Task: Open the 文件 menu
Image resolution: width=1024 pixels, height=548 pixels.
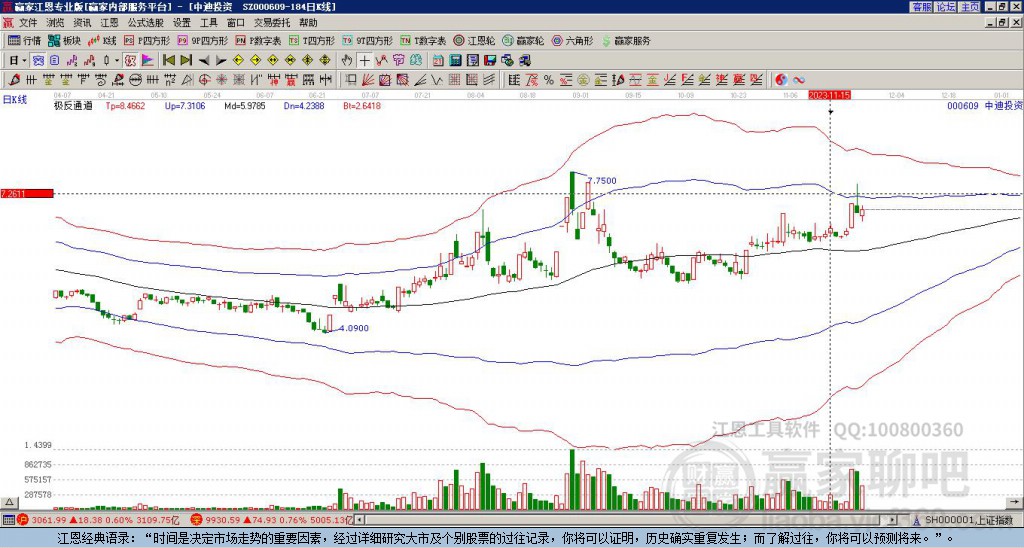Action: pos(28,23)
